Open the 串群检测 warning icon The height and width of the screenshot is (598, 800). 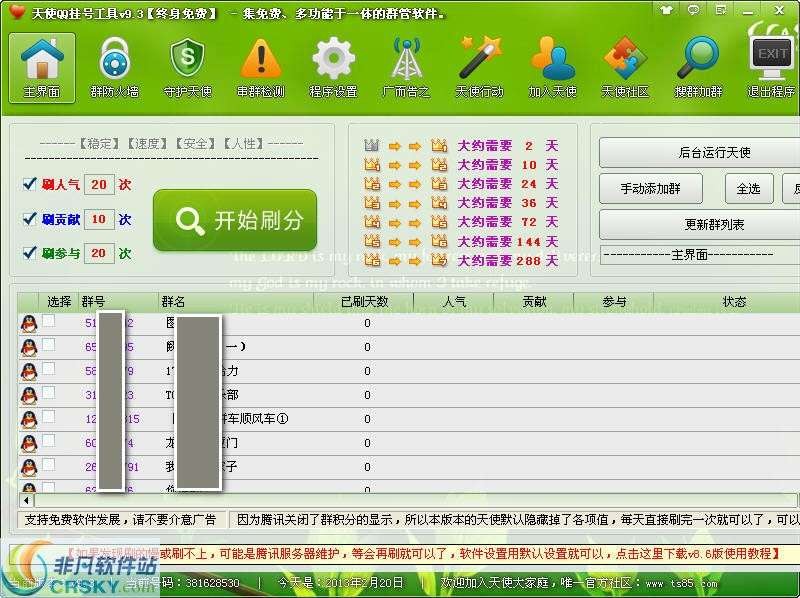click(261, 68)
